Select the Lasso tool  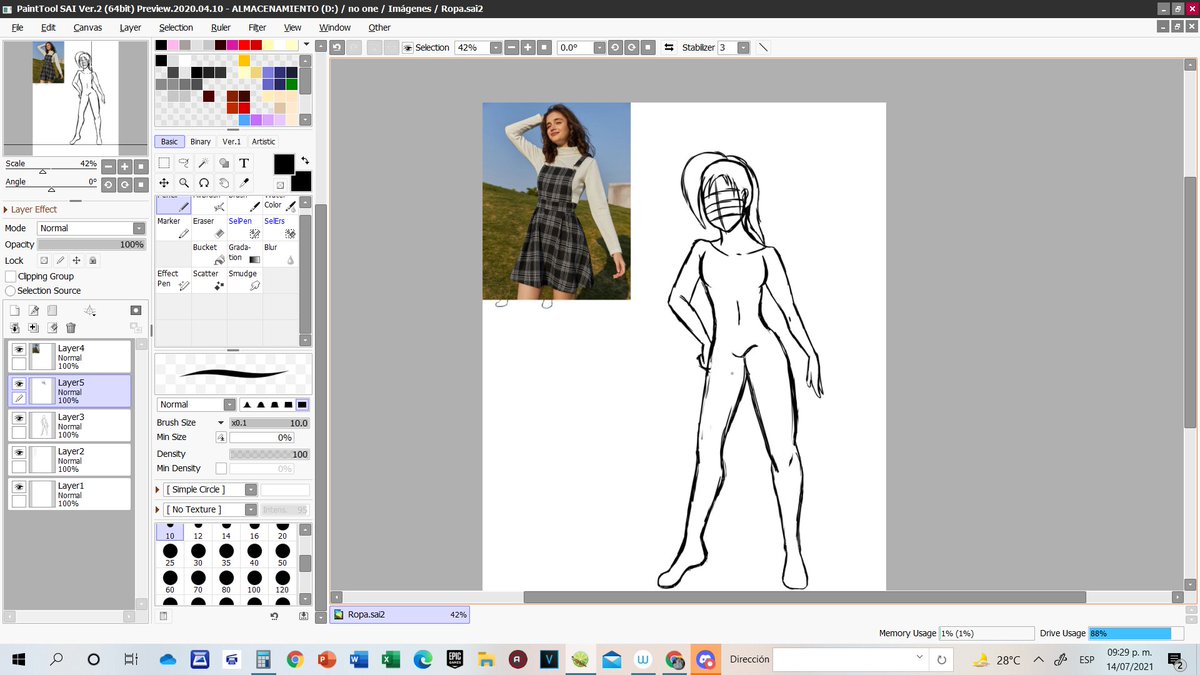pyautogui.click(x=184, y=163)
